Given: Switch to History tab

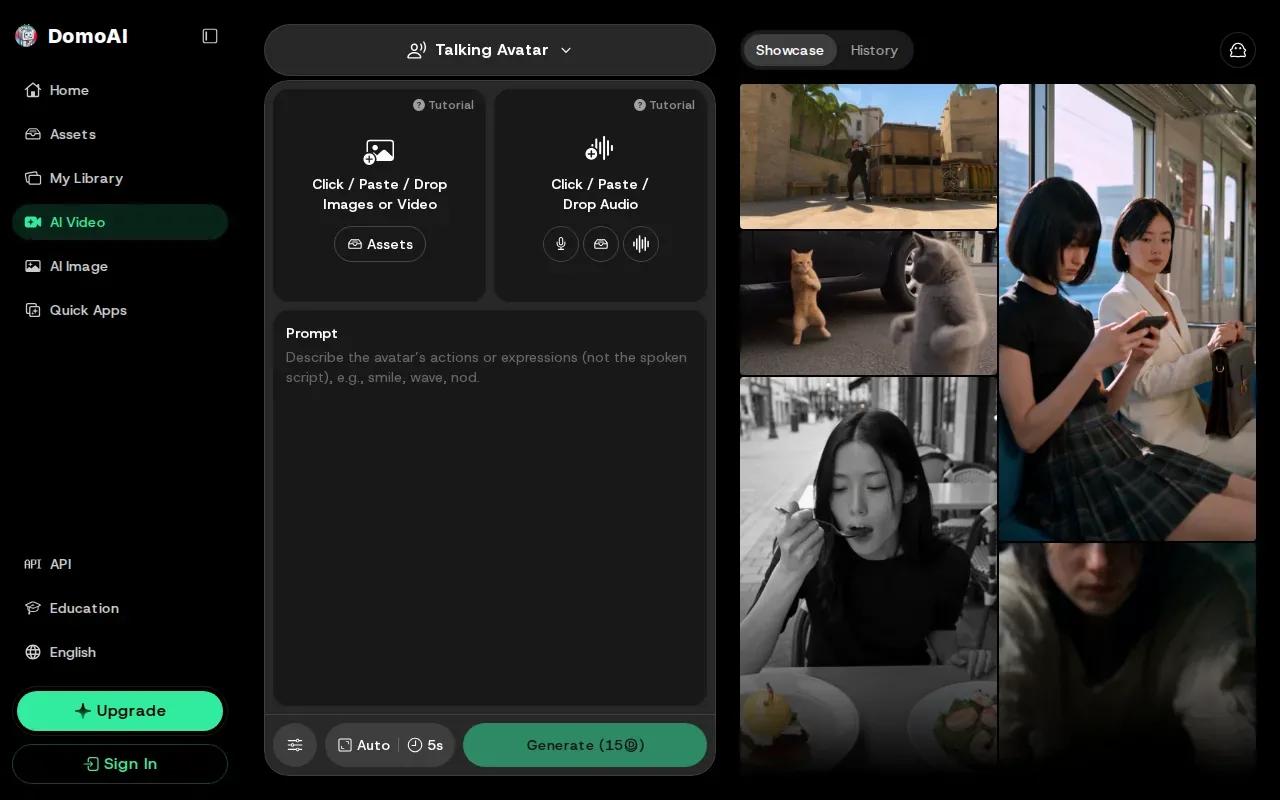Looking at the screenshot, I should (x=874, y=50).
